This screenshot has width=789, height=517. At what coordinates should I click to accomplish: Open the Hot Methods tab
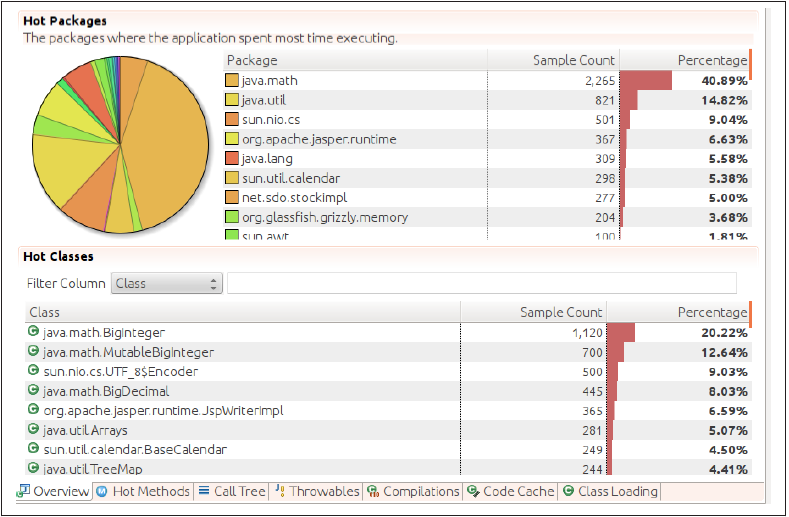click(143, 491)
